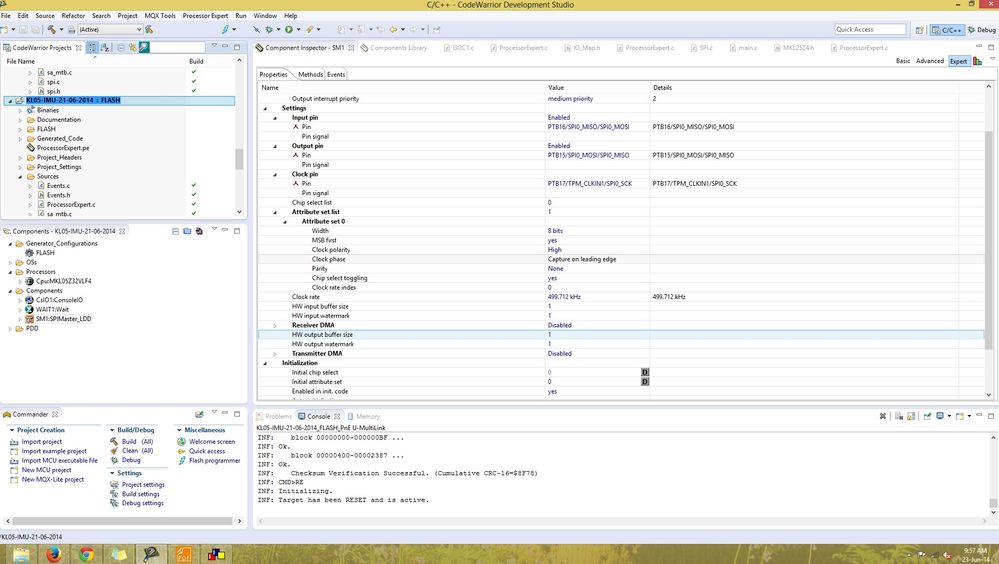999x564 pixels.
Task: Click the green Run button in the toolbar
Action: click(x=289, y=29)
